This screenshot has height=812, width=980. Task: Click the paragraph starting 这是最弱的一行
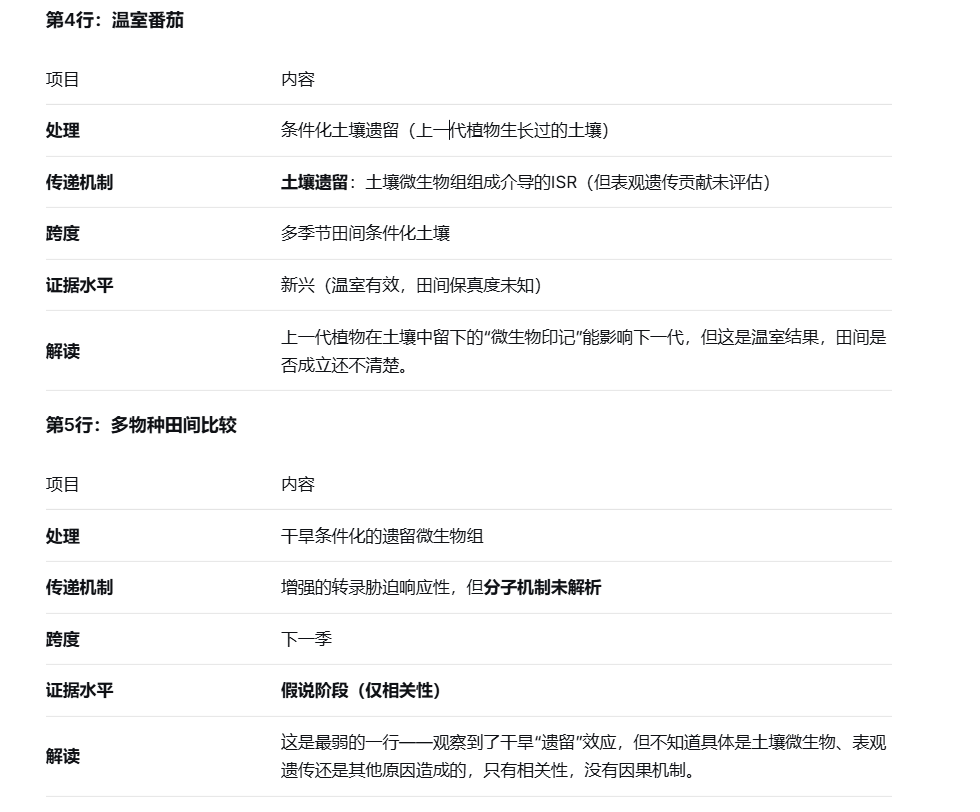pos(584,756)
